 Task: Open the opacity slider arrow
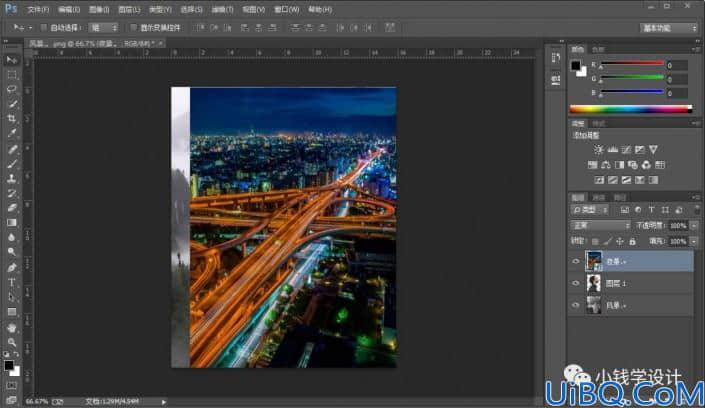[x=694, y=225]
